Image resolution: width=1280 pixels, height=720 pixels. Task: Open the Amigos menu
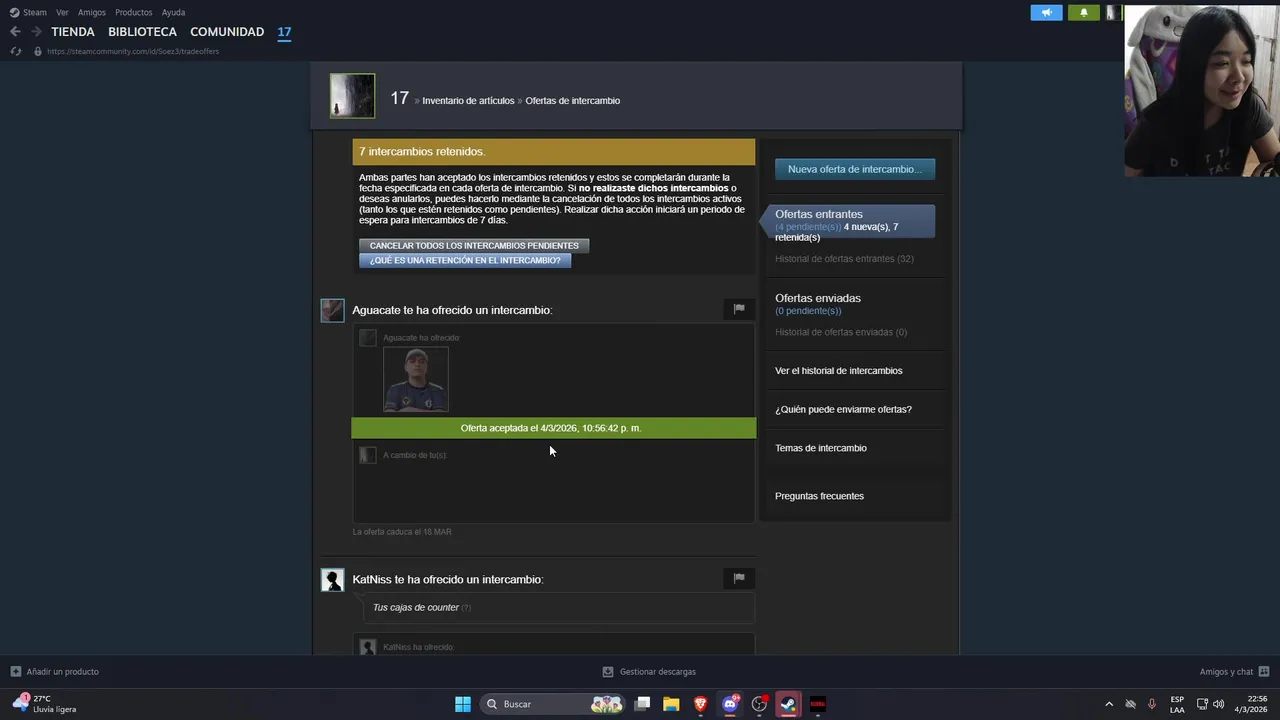[92, 12]
